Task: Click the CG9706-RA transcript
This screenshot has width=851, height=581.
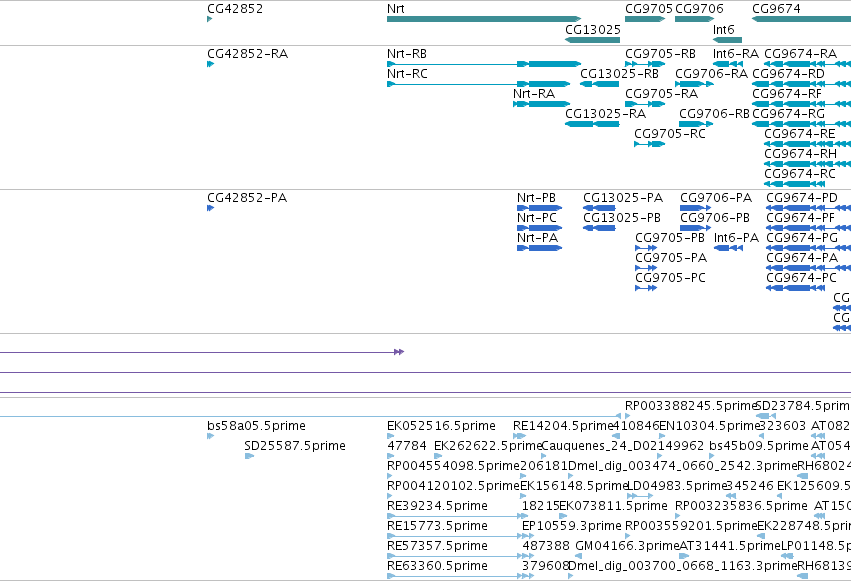Action: pos(694,84)
